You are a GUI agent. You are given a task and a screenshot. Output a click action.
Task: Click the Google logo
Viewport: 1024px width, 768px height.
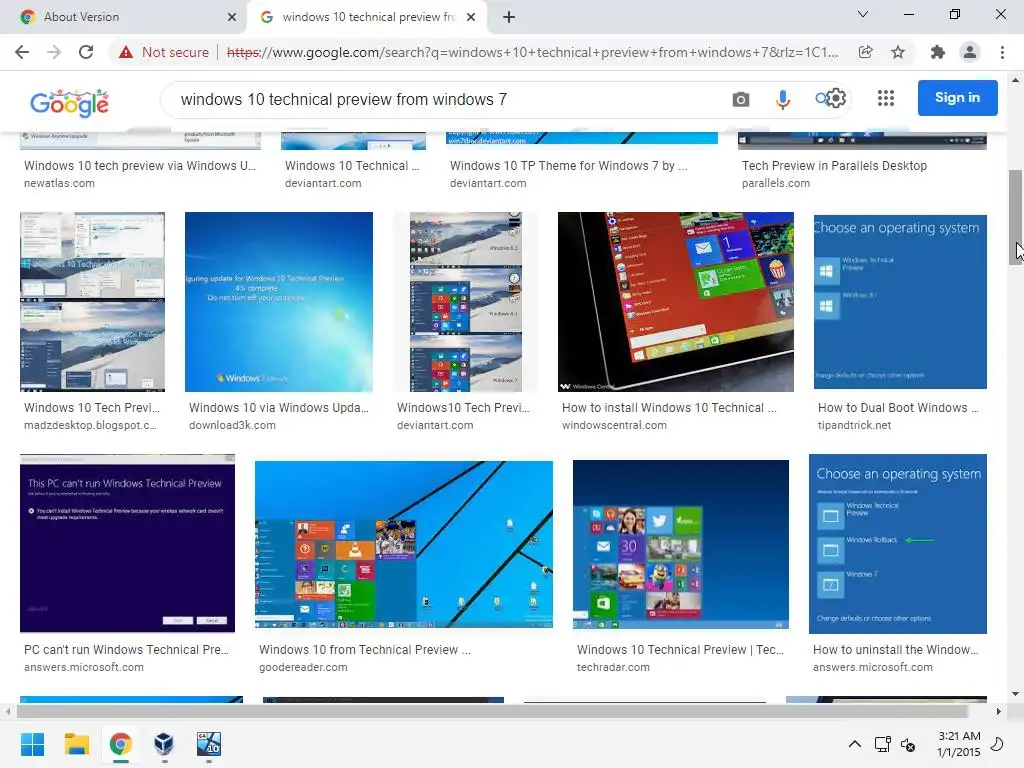click(x=69, y=103)
